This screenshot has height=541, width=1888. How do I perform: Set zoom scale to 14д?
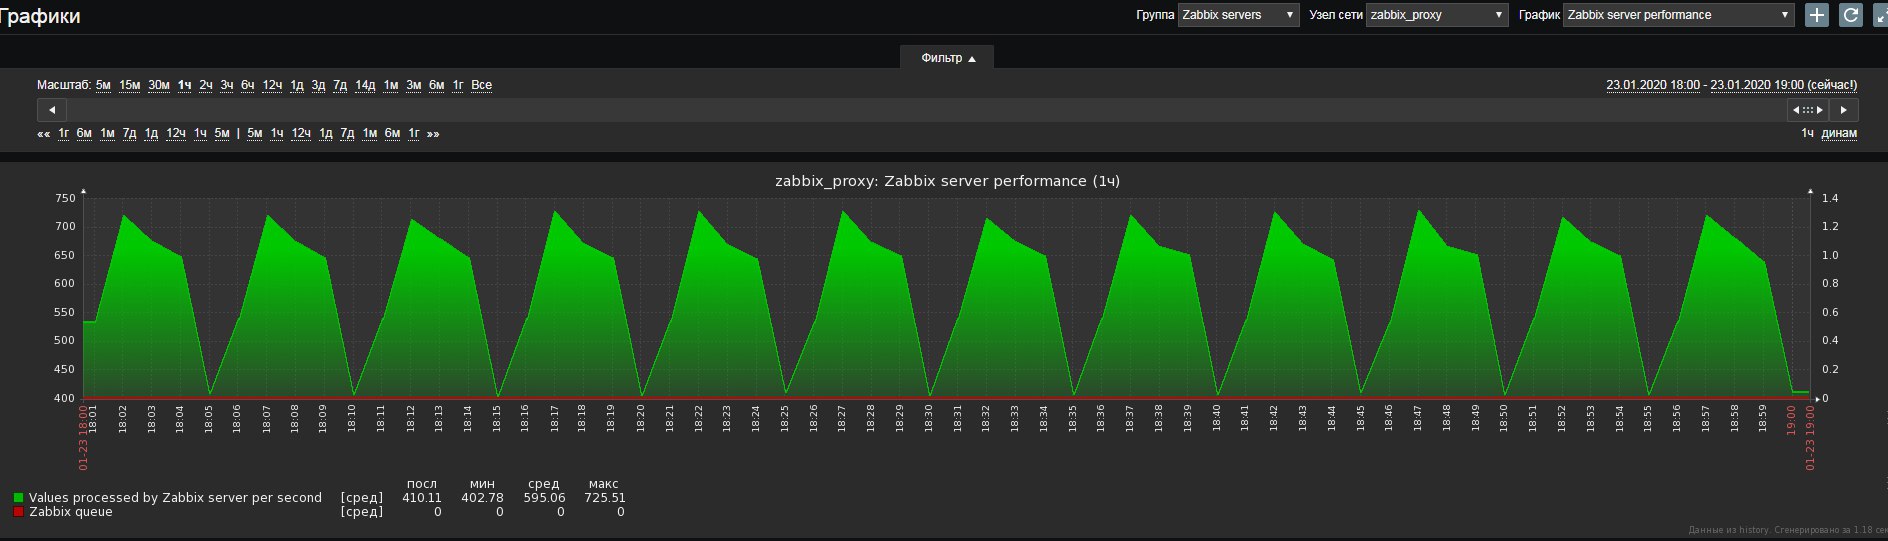(x=365, y=85)
